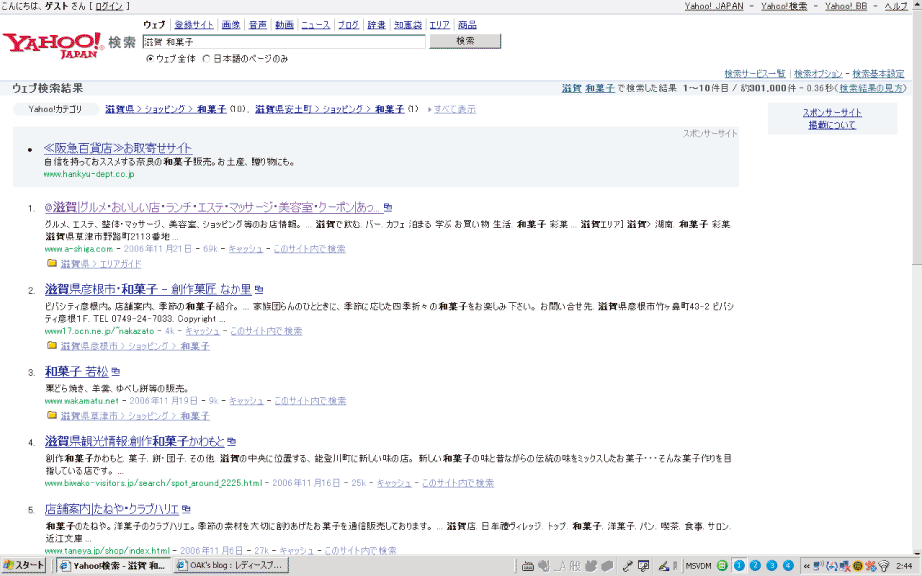Expand Yahoo categories with すべて表示

coord(455,109)
